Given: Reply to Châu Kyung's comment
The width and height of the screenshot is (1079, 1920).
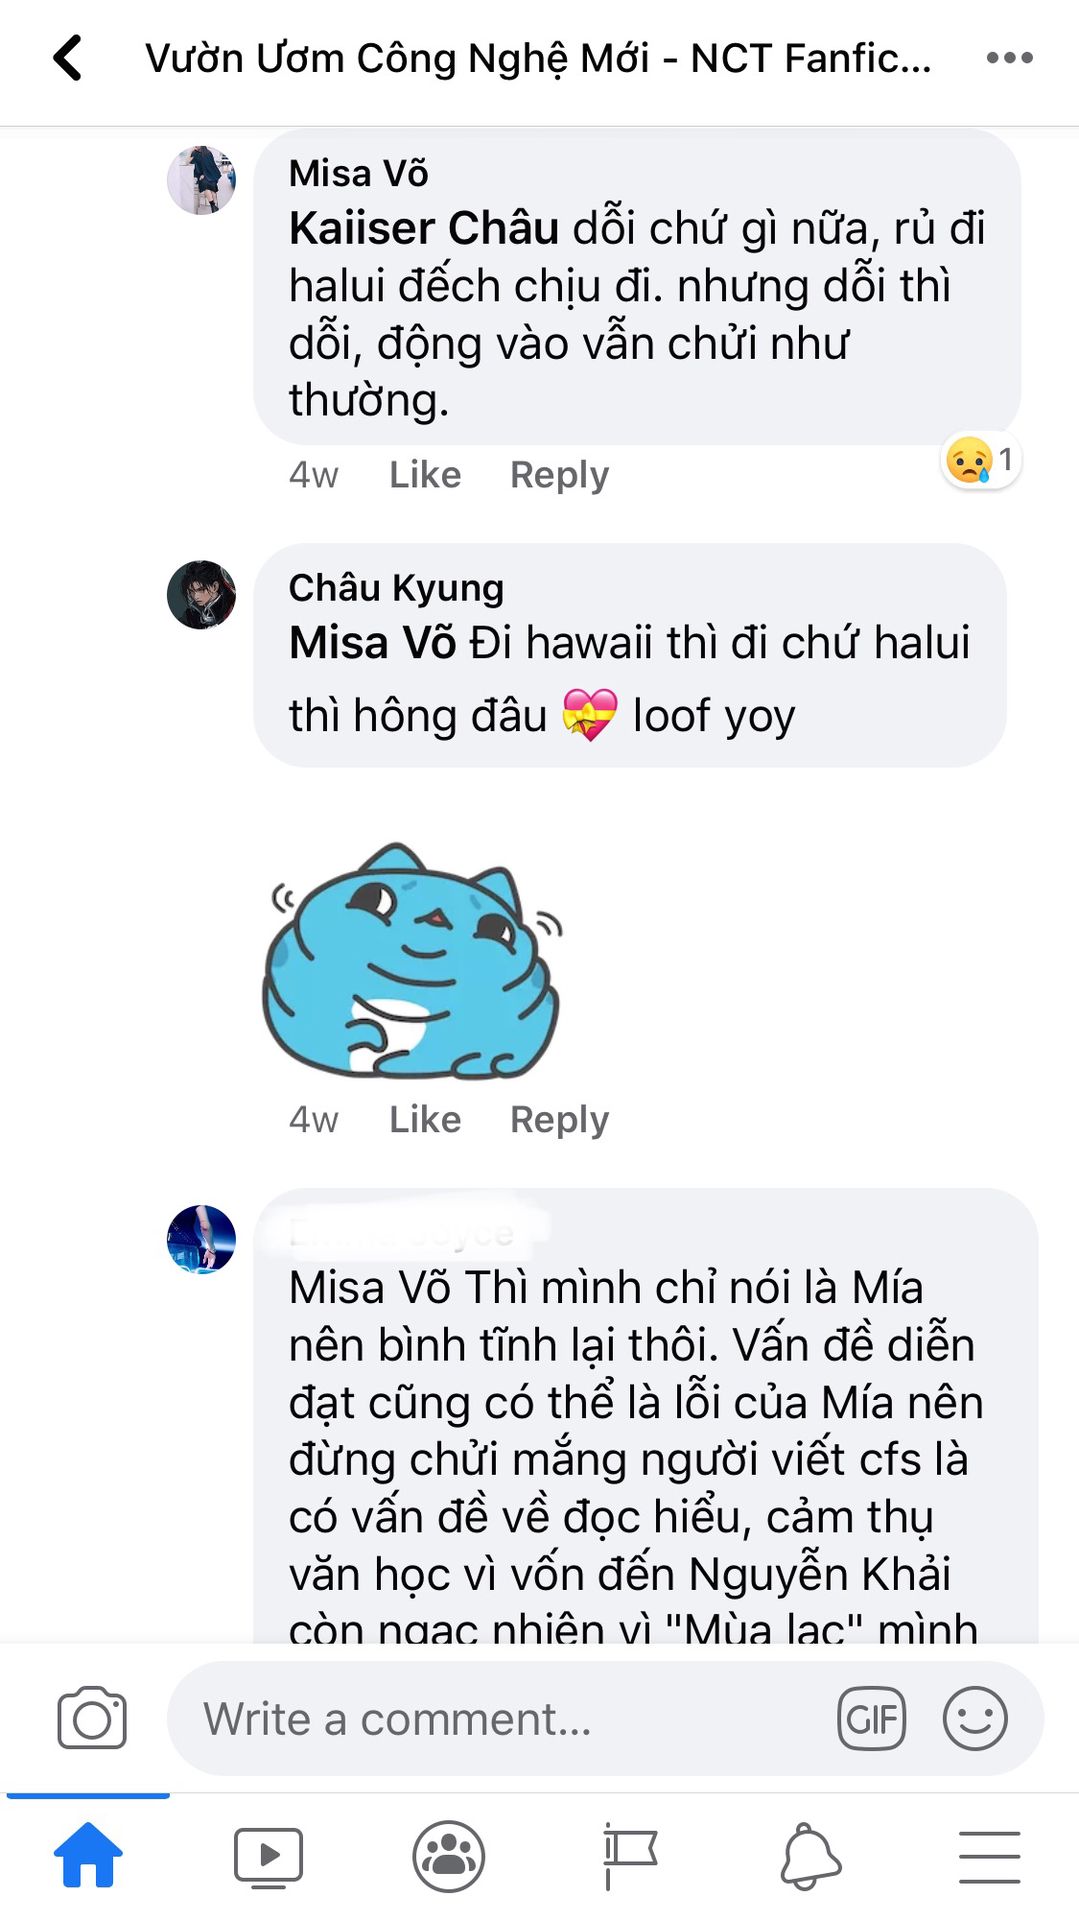Looking at the screenshot, I should point(559,1120).
